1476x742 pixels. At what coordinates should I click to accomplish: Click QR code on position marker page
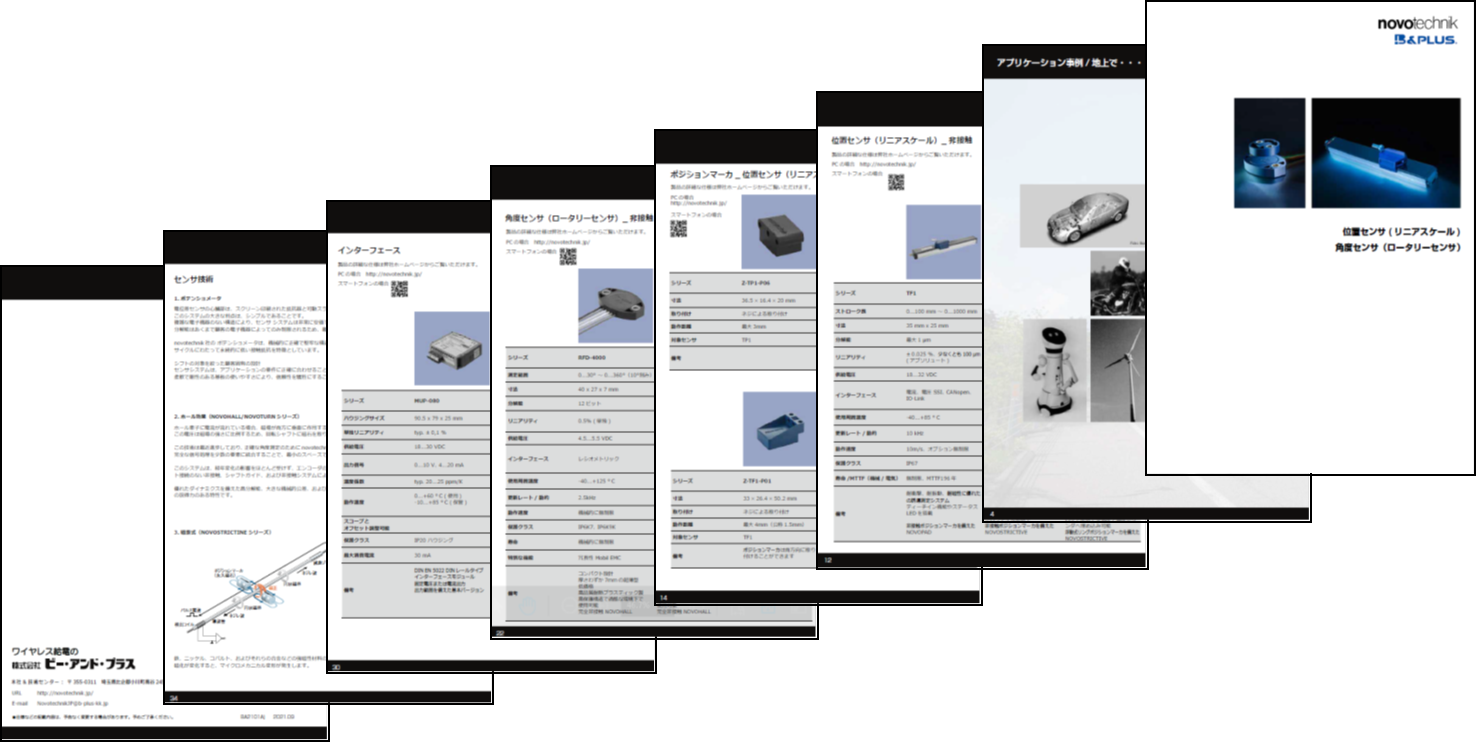coord(679,229)
